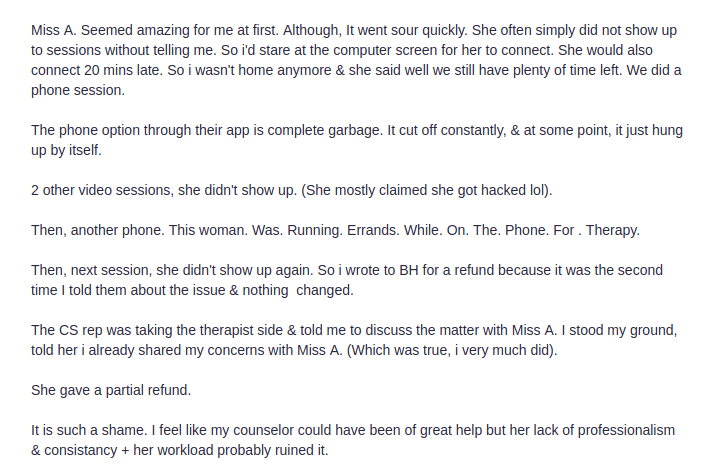Click the phrase "stood my ground"

(x=625, y=330)
